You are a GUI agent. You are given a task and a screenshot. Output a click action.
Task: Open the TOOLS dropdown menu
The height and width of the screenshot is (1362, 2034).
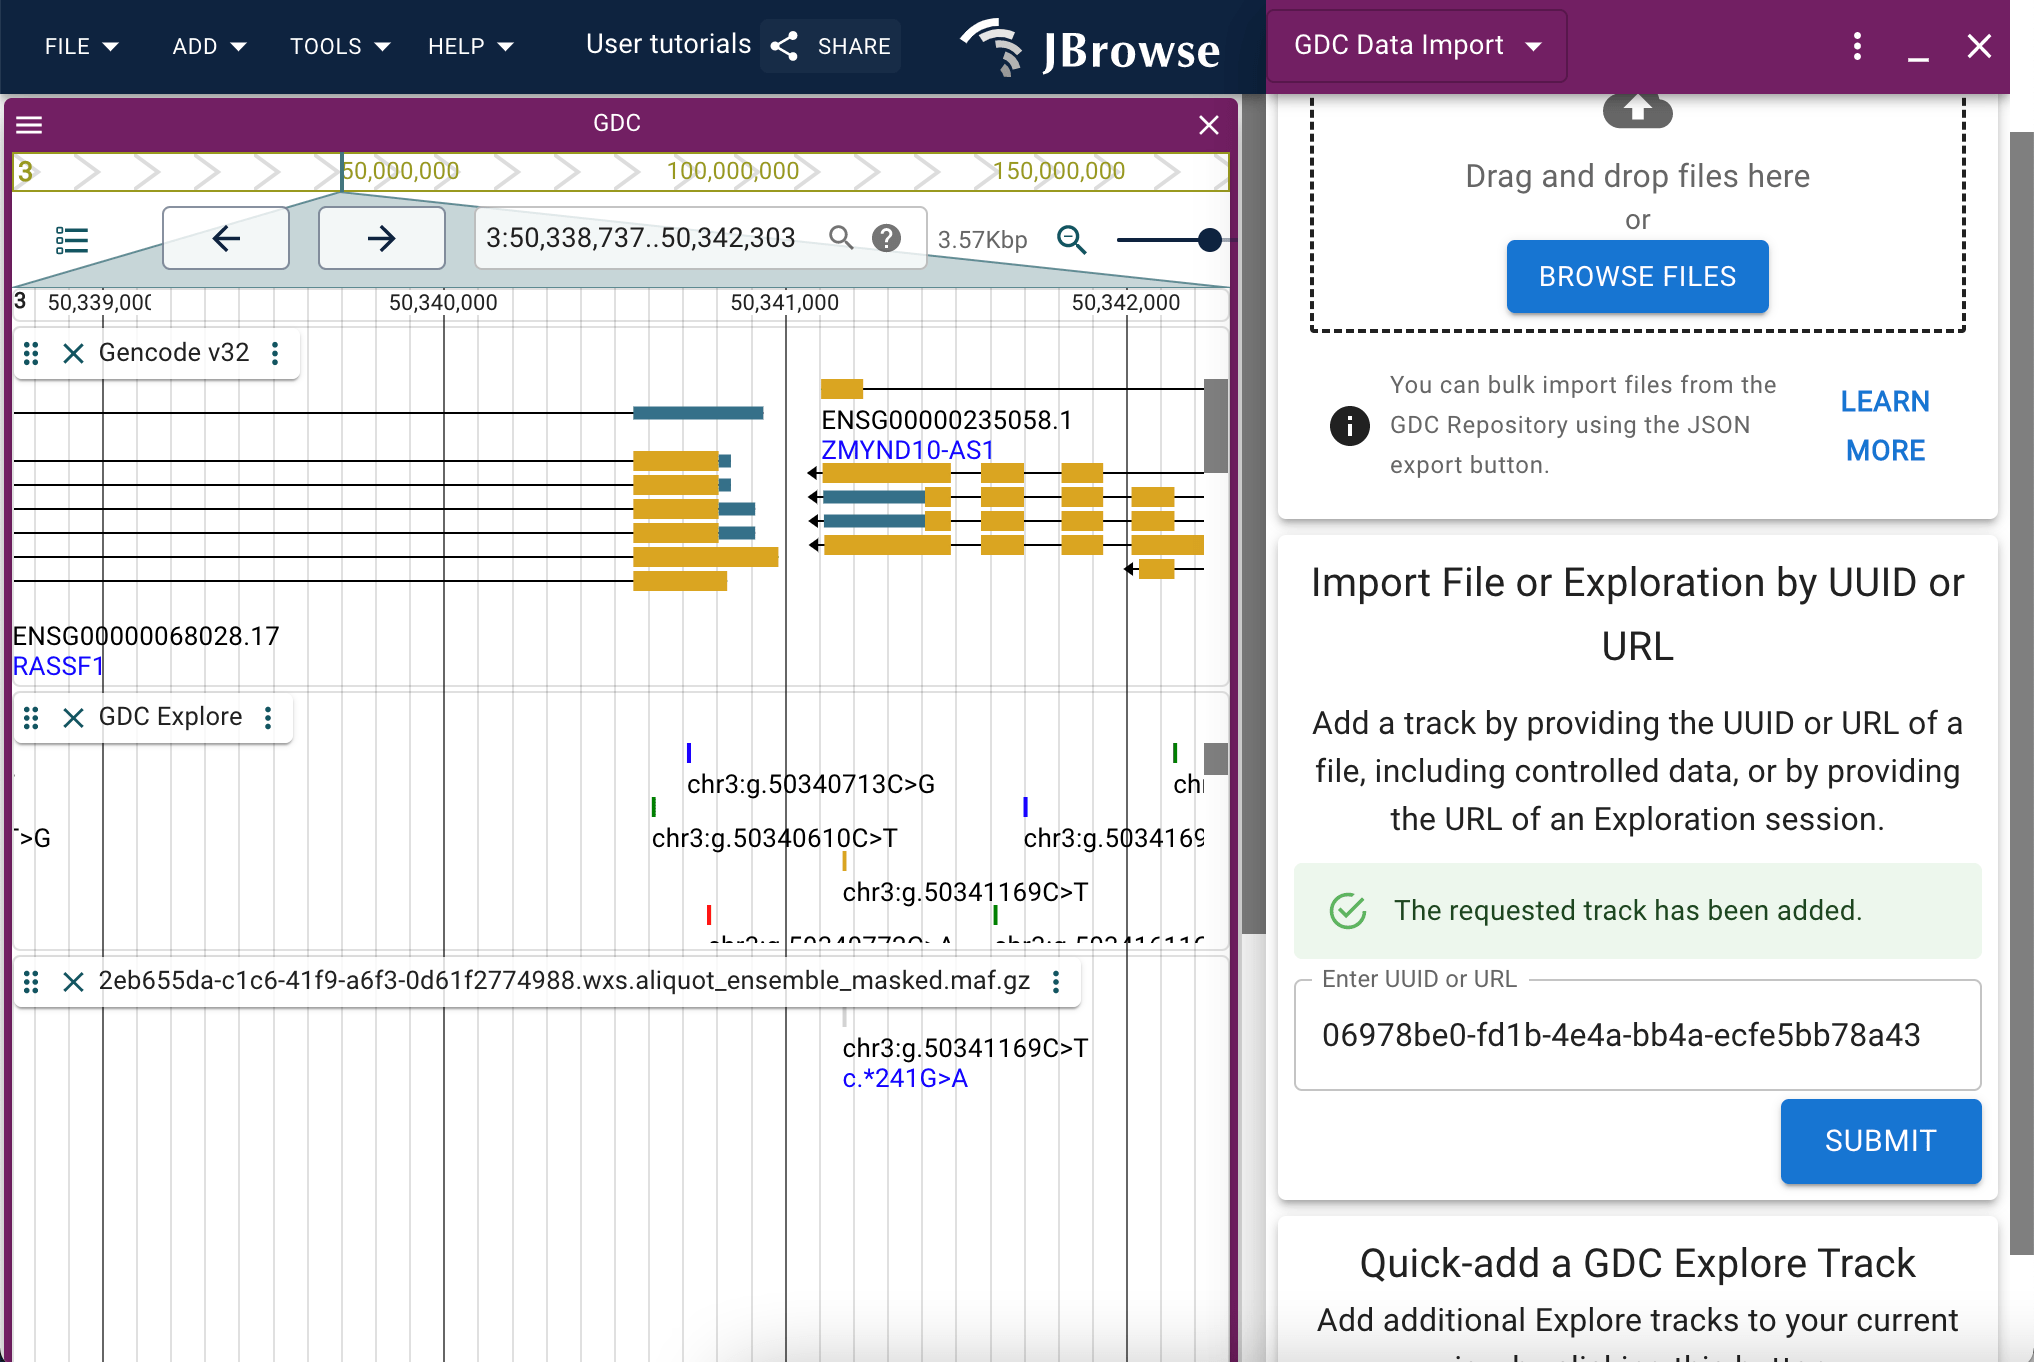(x=340, y=46)
